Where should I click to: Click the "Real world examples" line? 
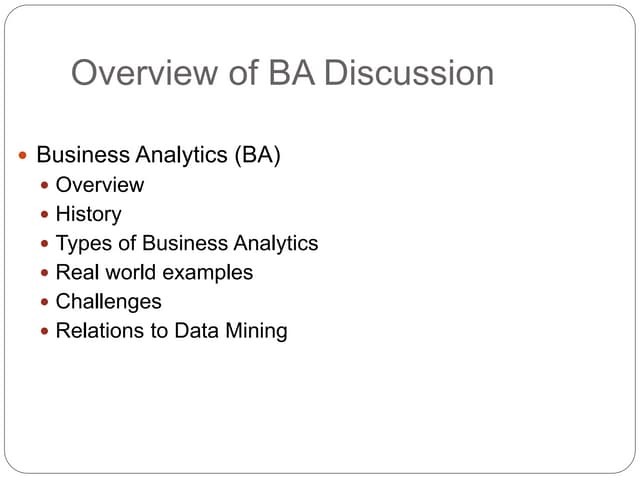click(154, 272)
